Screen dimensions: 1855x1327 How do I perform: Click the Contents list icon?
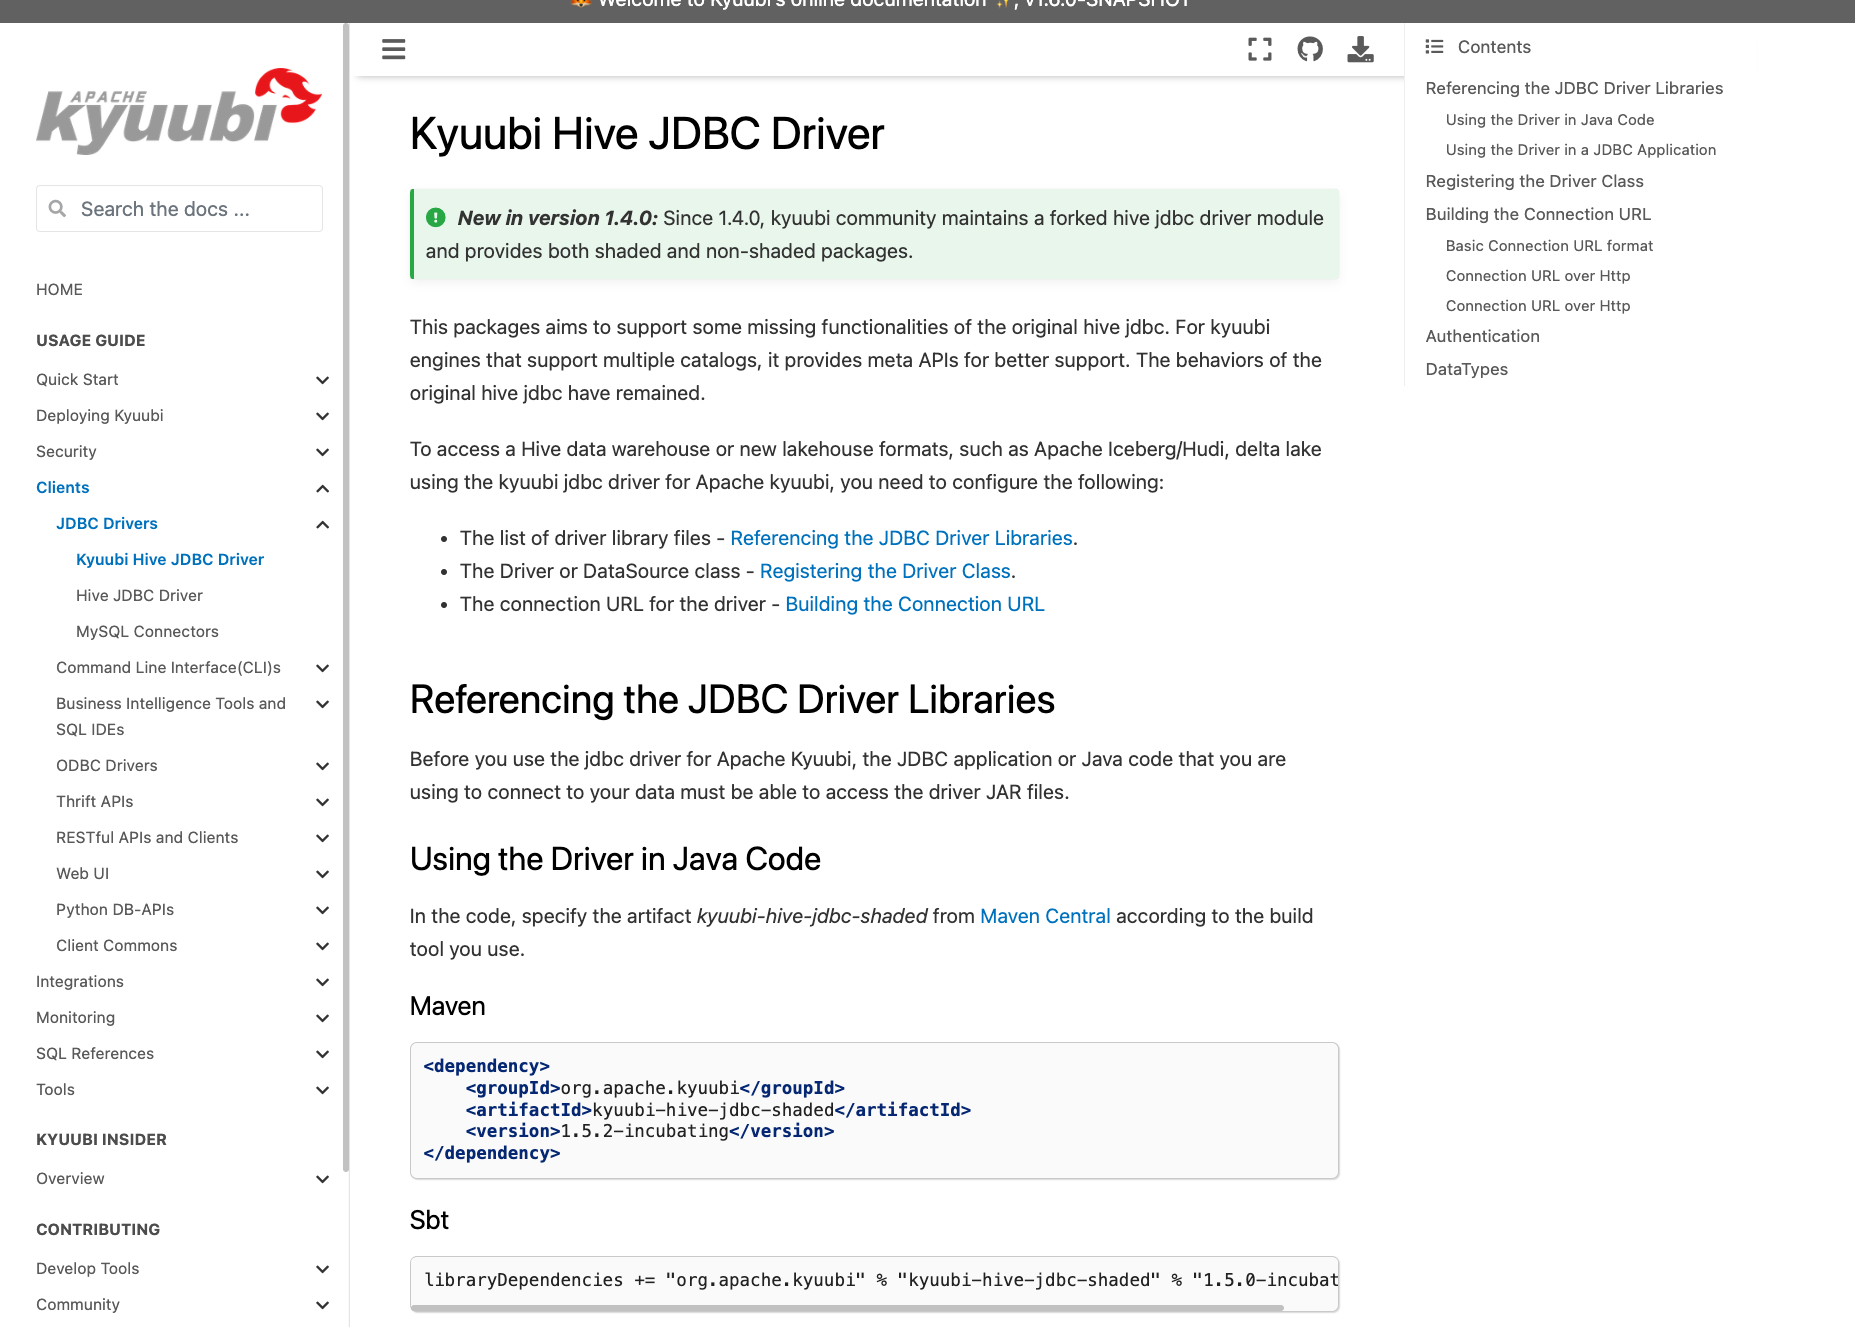(1434, 46)
